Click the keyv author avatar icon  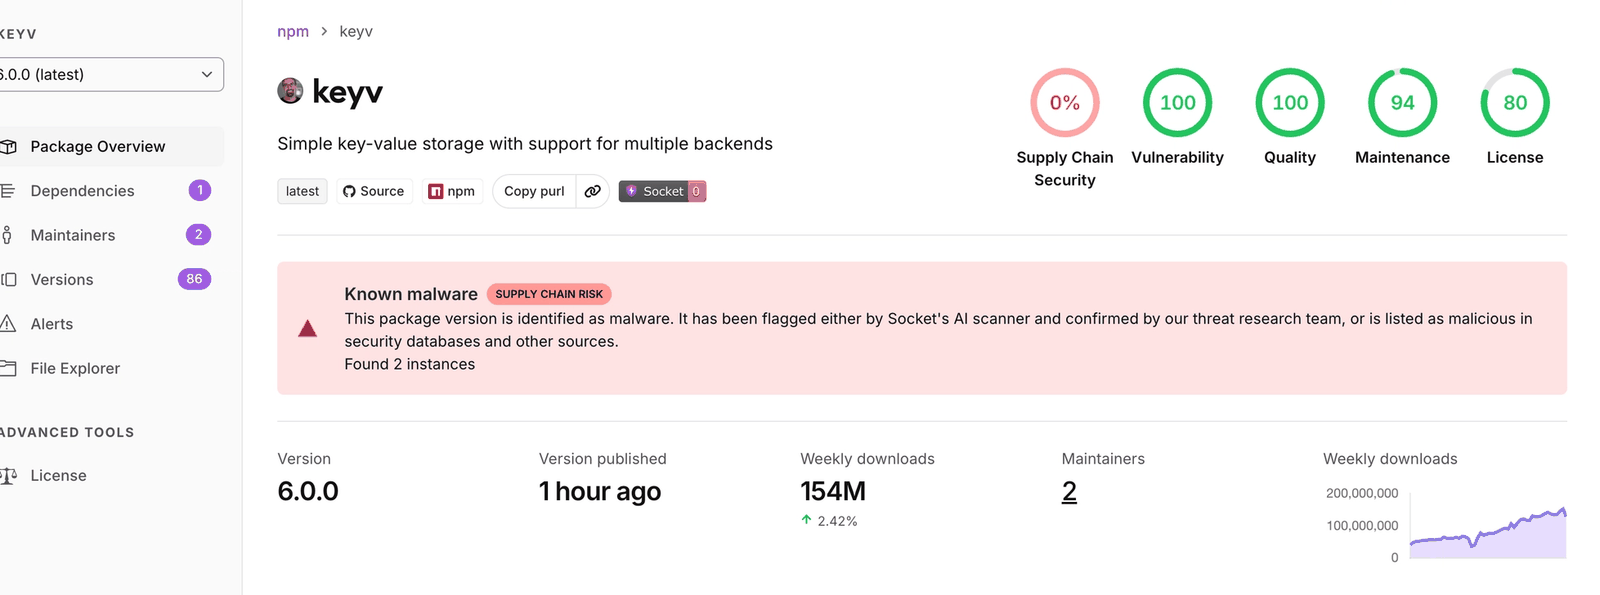pyautogui.click(x=290, y=91)
